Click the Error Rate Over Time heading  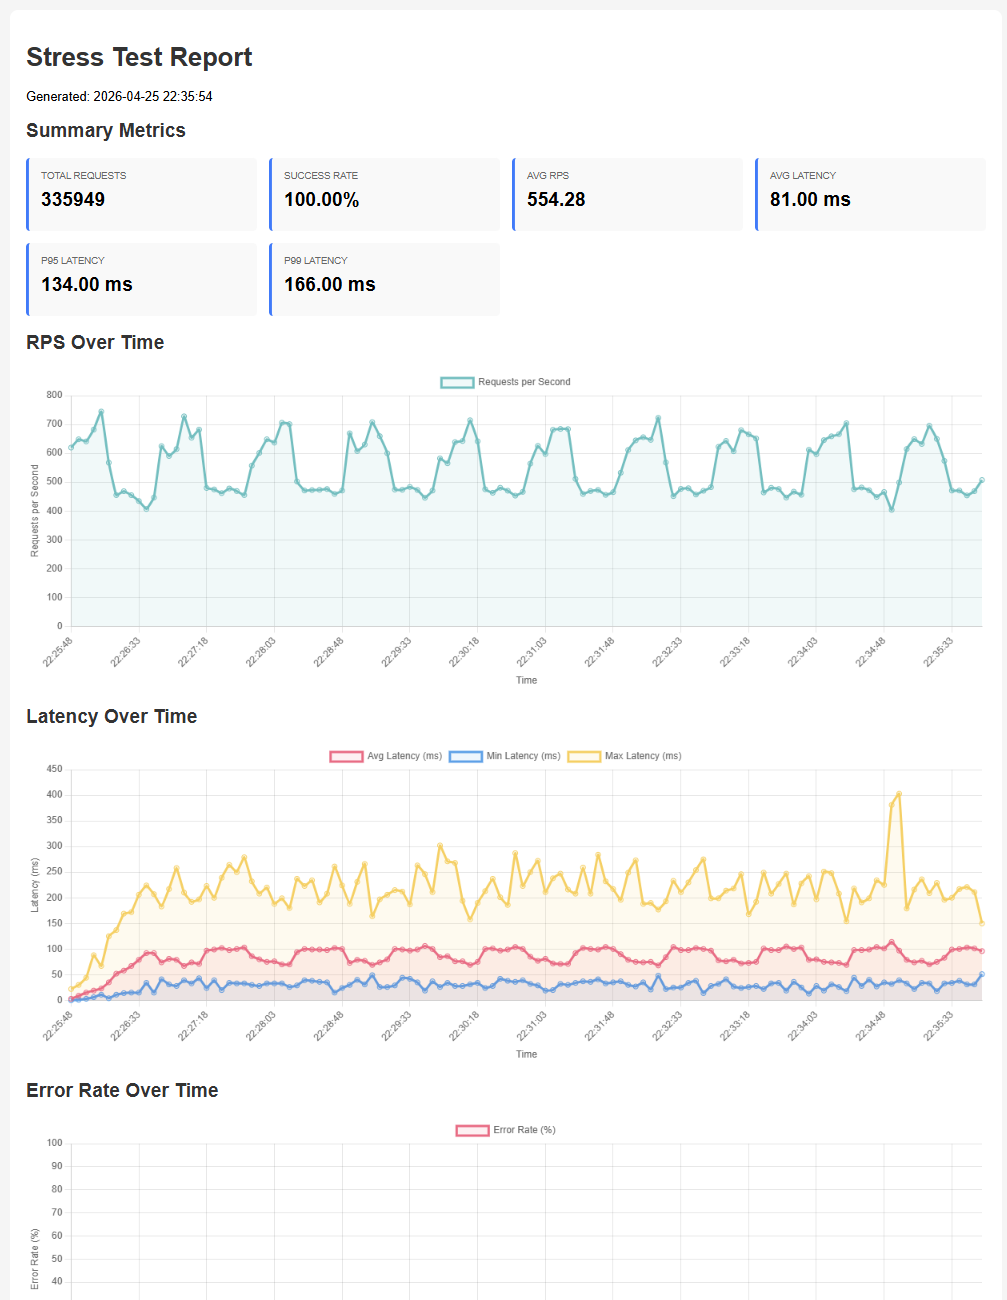(122, 1090)
